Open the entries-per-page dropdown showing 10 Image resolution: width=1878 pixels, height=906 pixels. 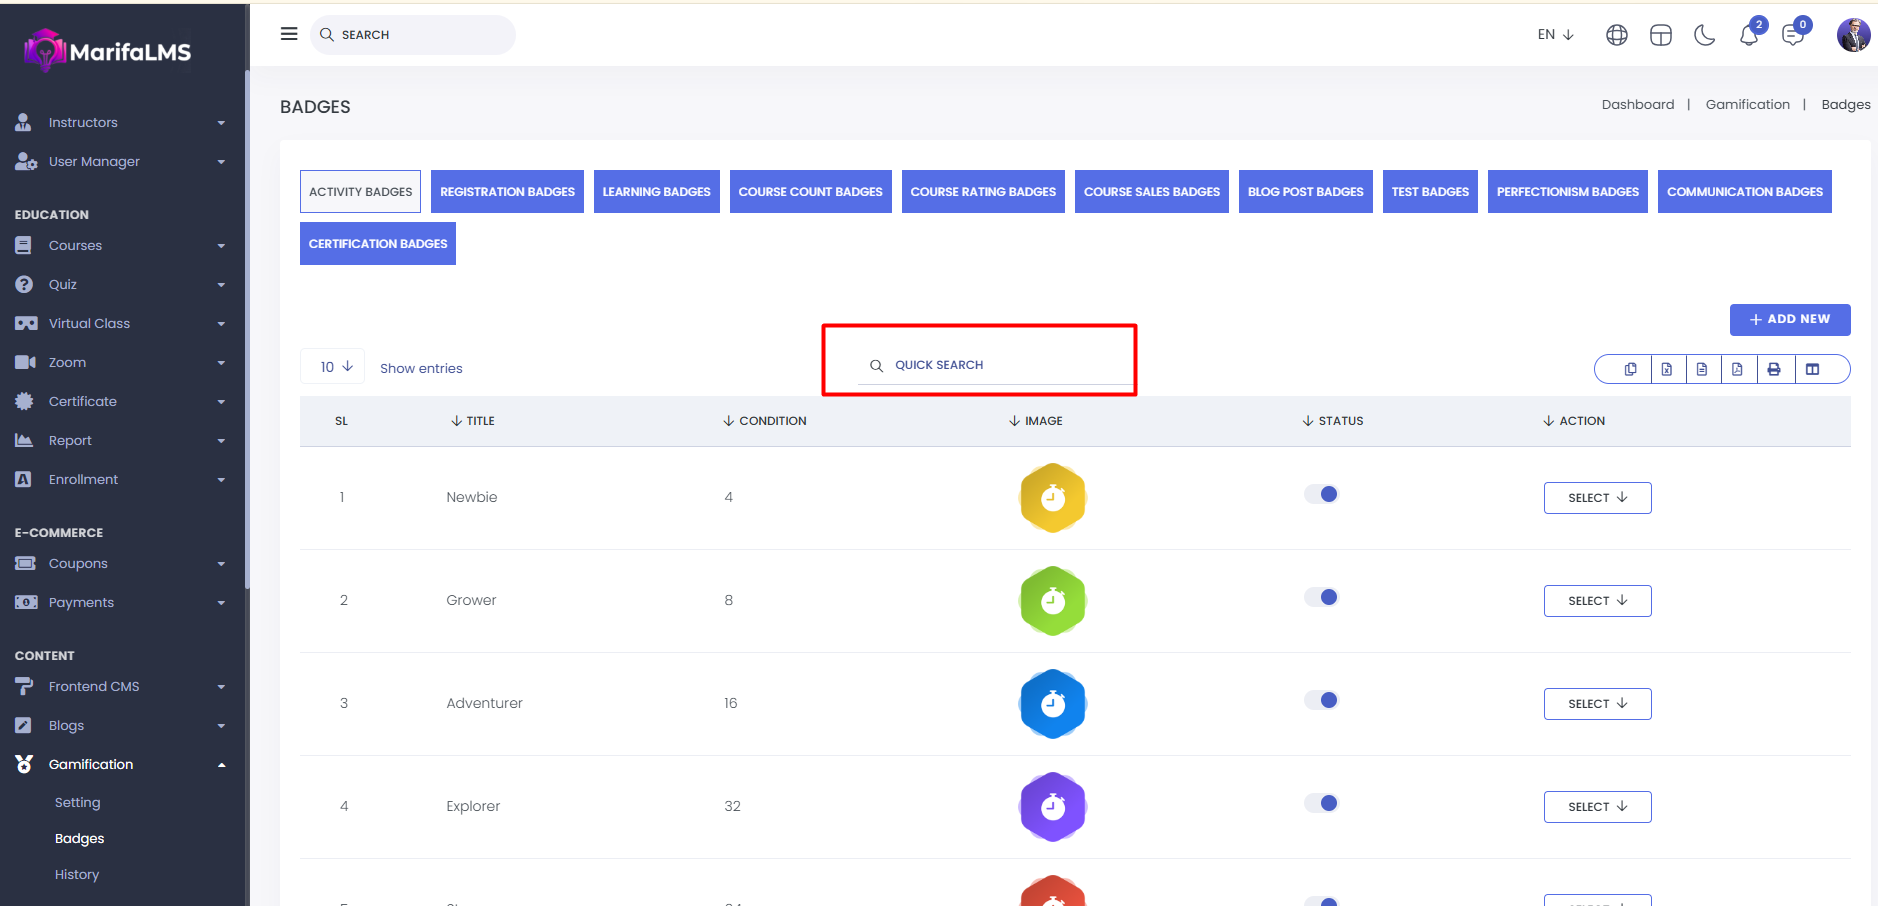click(x=335, y=367)
